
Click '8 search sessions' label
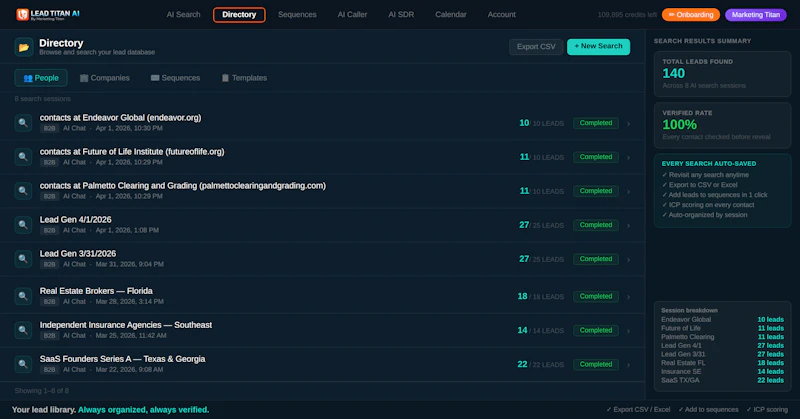click(42, 99)
